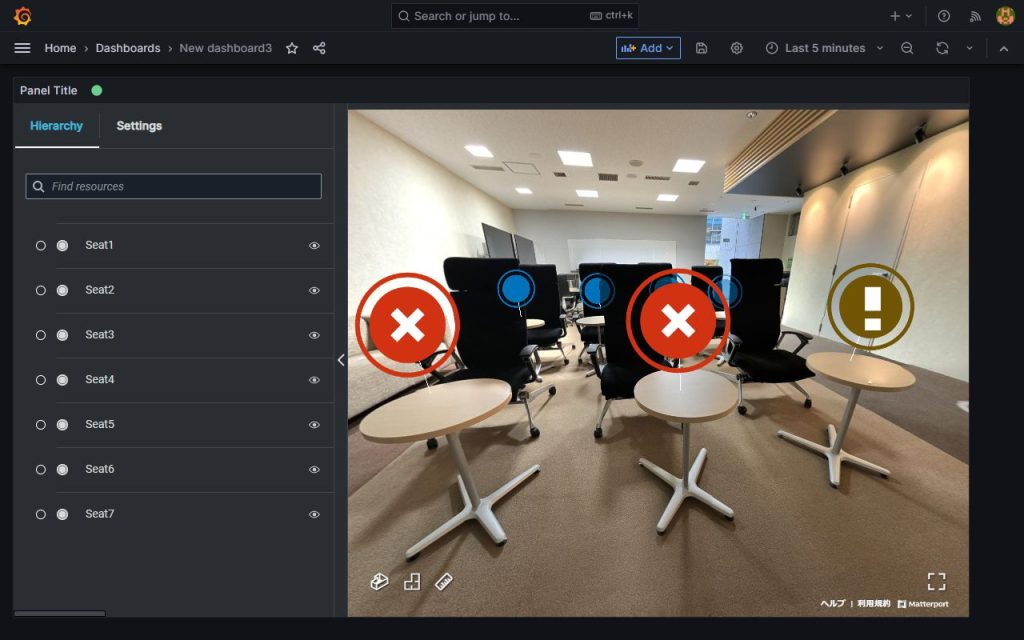Expand refresh interval dropdown arrow
Image resolution: width=1024 pixels, height=640 pixels.
[969, 48]
